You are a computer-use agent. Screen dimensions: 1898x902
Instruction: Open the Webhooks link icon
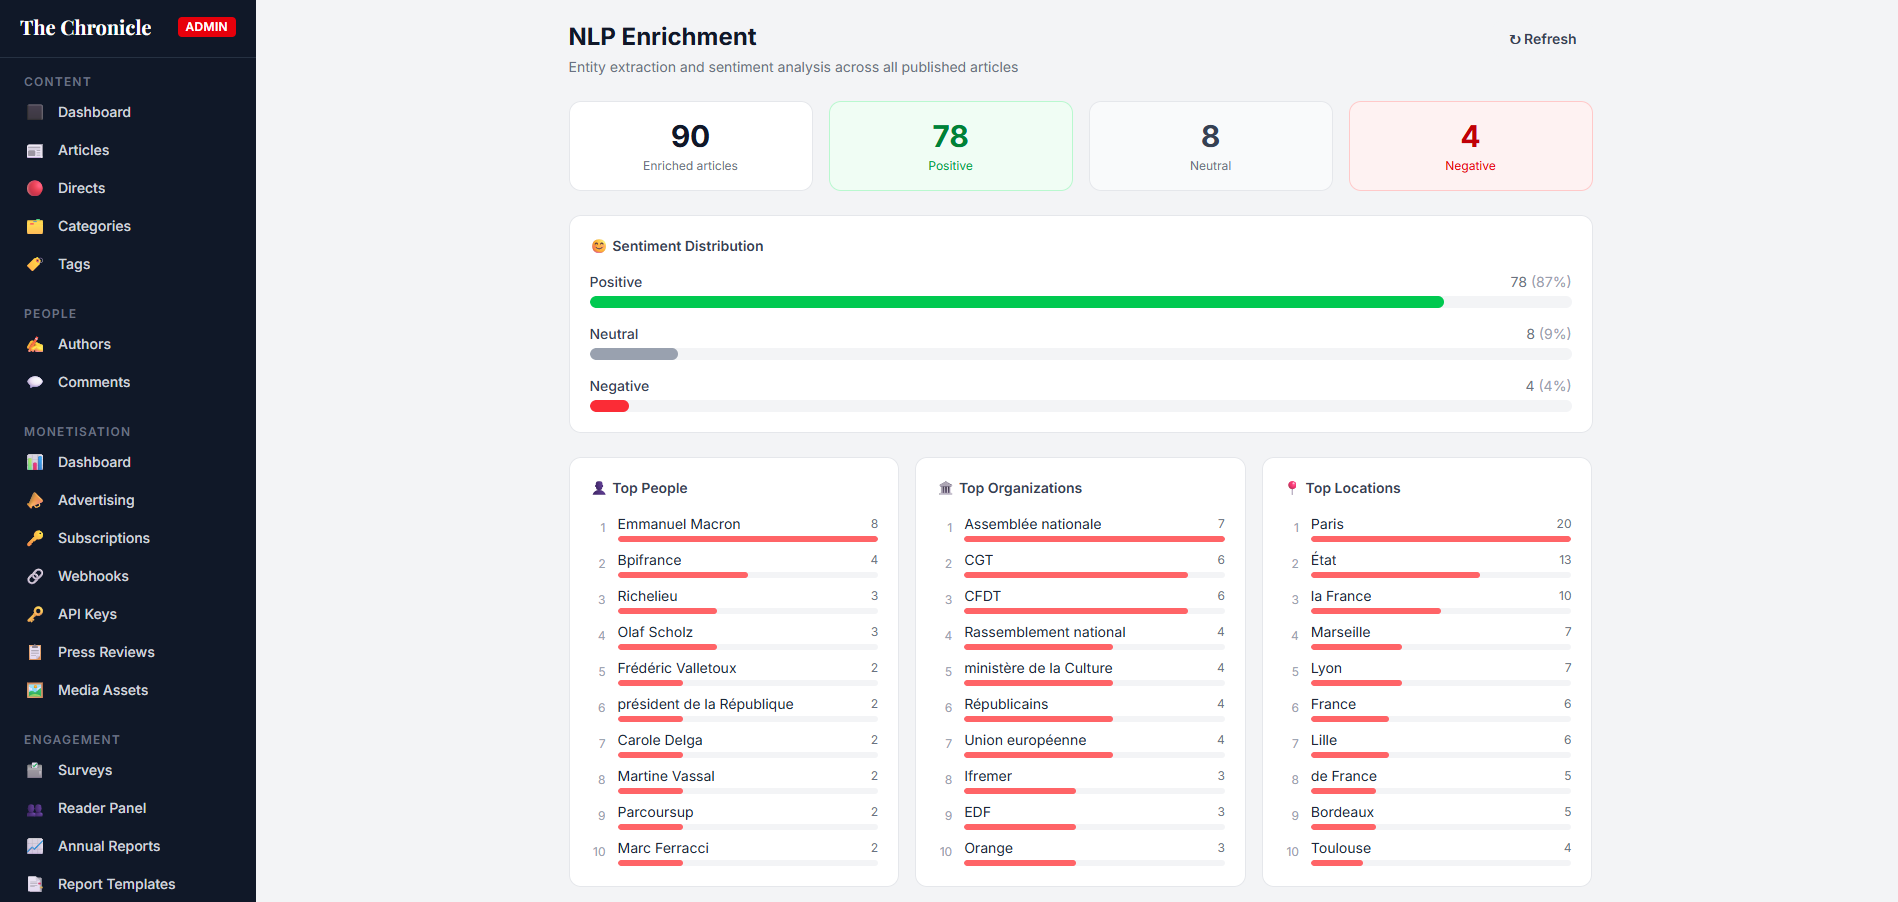click(35, 576)
